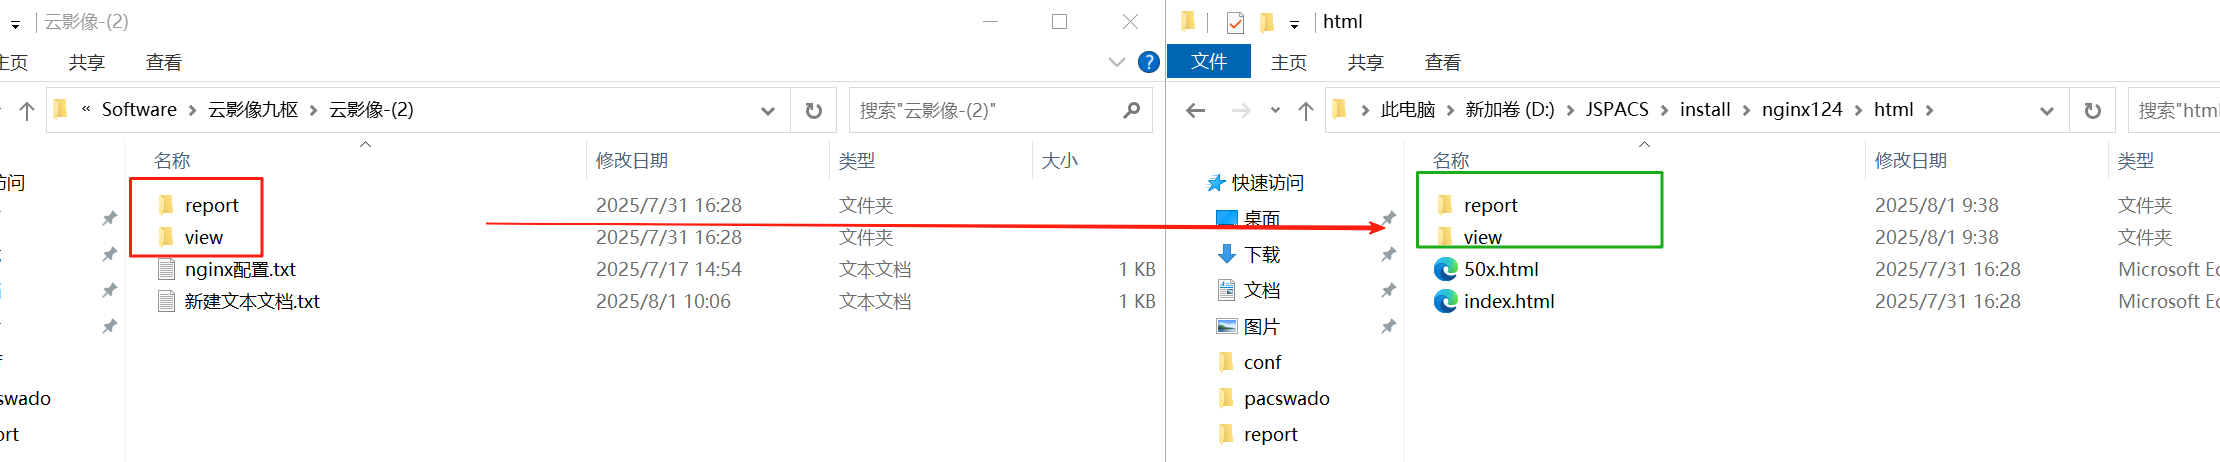Navigate to Software in left breadcrumb
Viewport: 2220px width, 462px height.
[x=139, y=110]
